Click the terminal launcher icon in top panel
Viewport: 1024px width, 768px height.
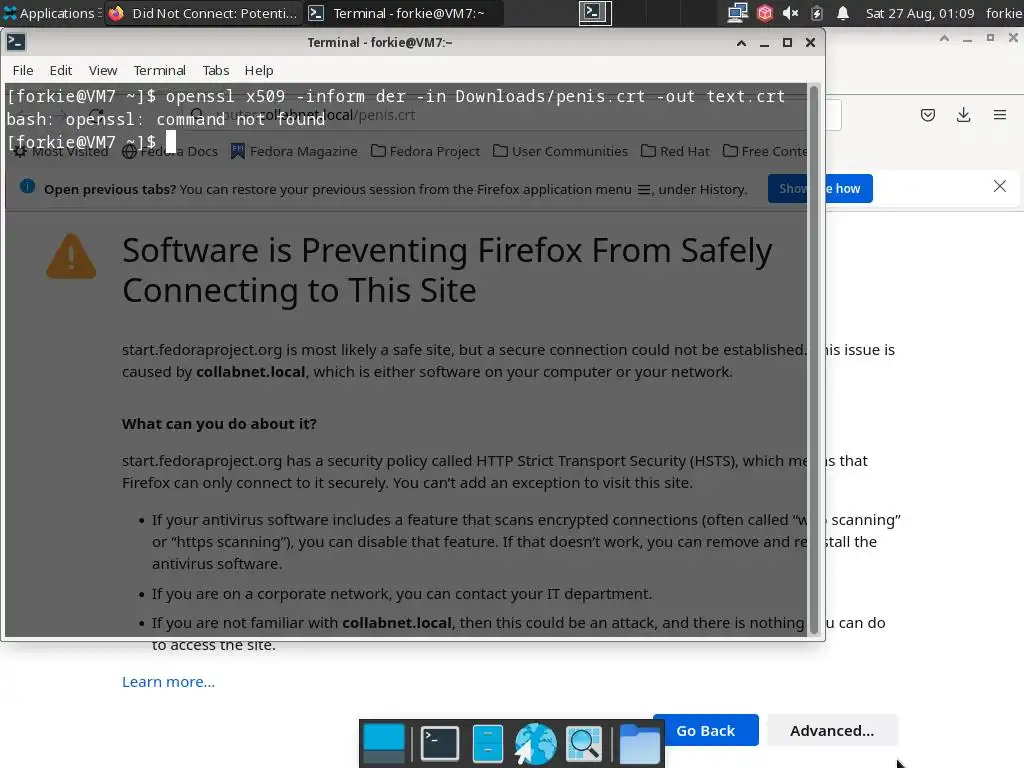tap(595, 13)
